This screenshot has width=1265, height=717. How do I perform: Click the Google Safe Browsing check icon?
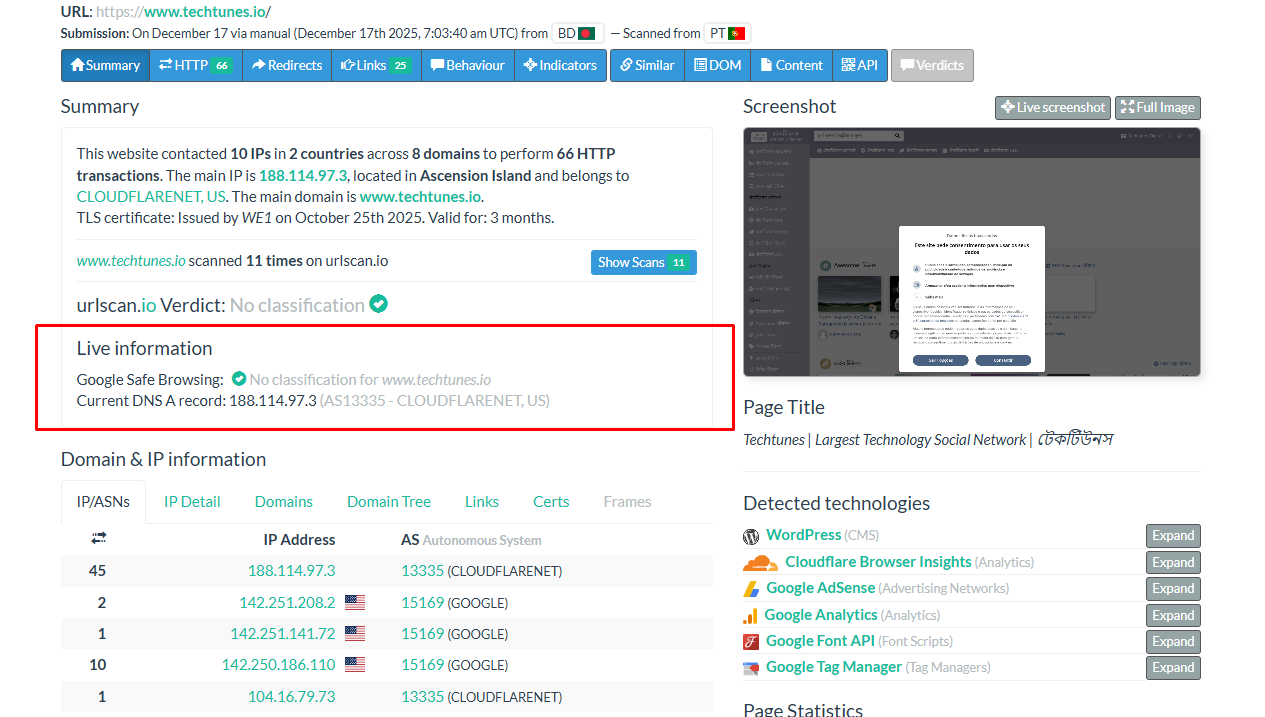pyautogui.click(x=239, y=379)
